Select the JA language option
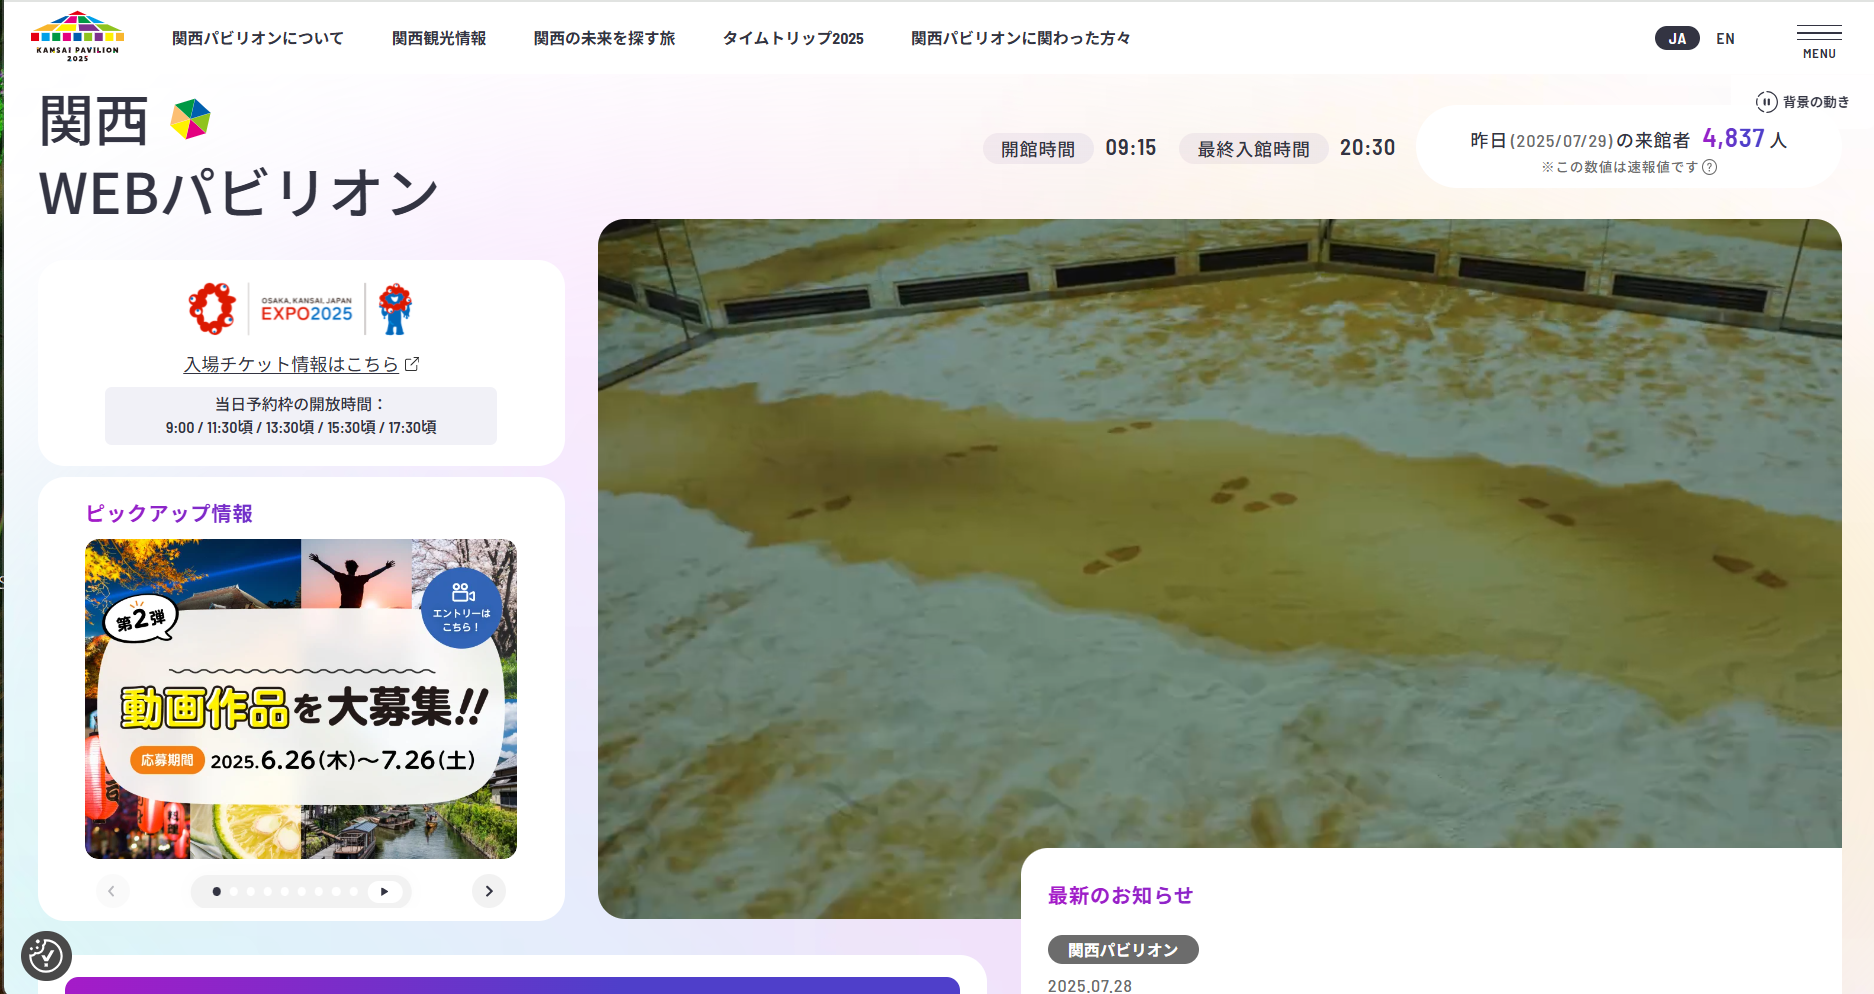This screenshot has width=1874, height=994. pyautogui.click(x=1677, y=39)
